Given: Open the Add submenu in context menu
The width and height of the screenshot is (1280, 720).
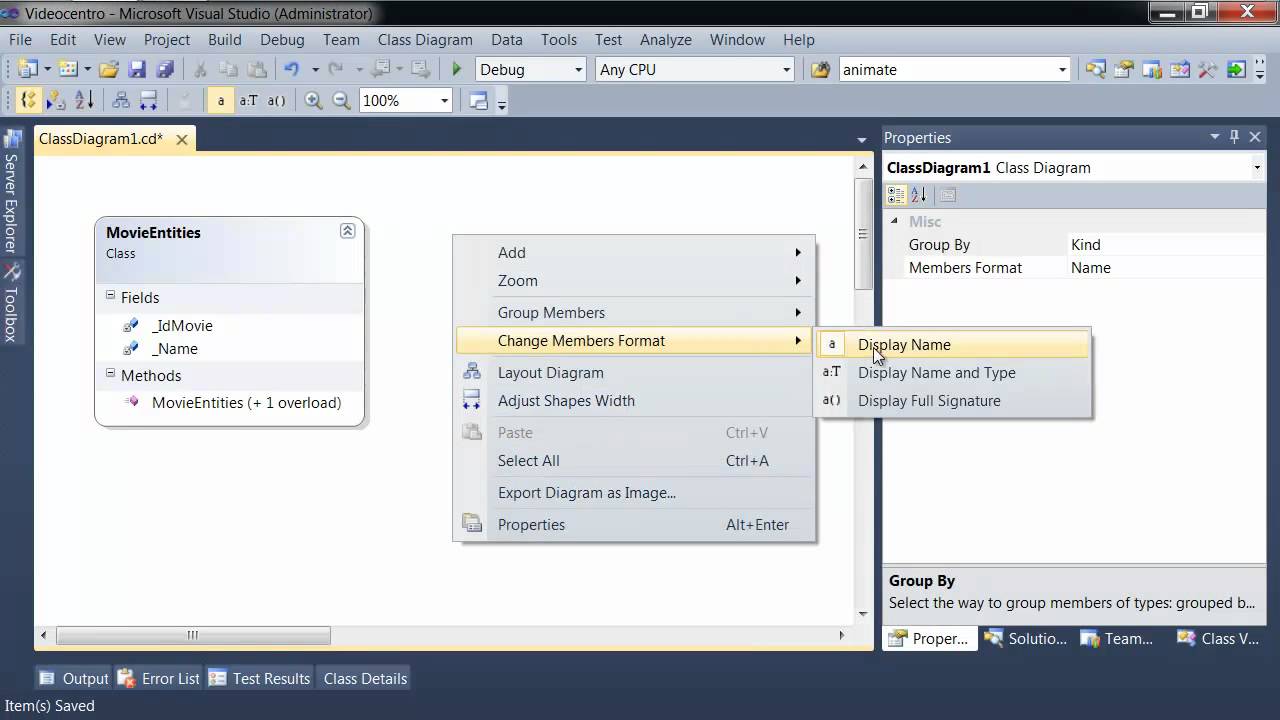Looking at the screenshot, I should (636, 252).
